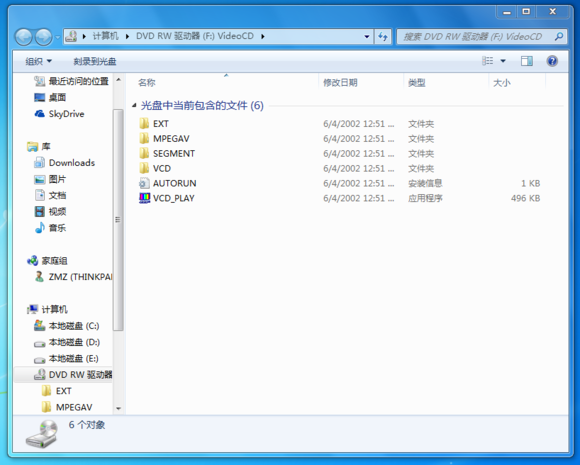Open the 组织 menu
Viewport: 580px width, 465px height.
pyautogui.click(x=38, y=61)
